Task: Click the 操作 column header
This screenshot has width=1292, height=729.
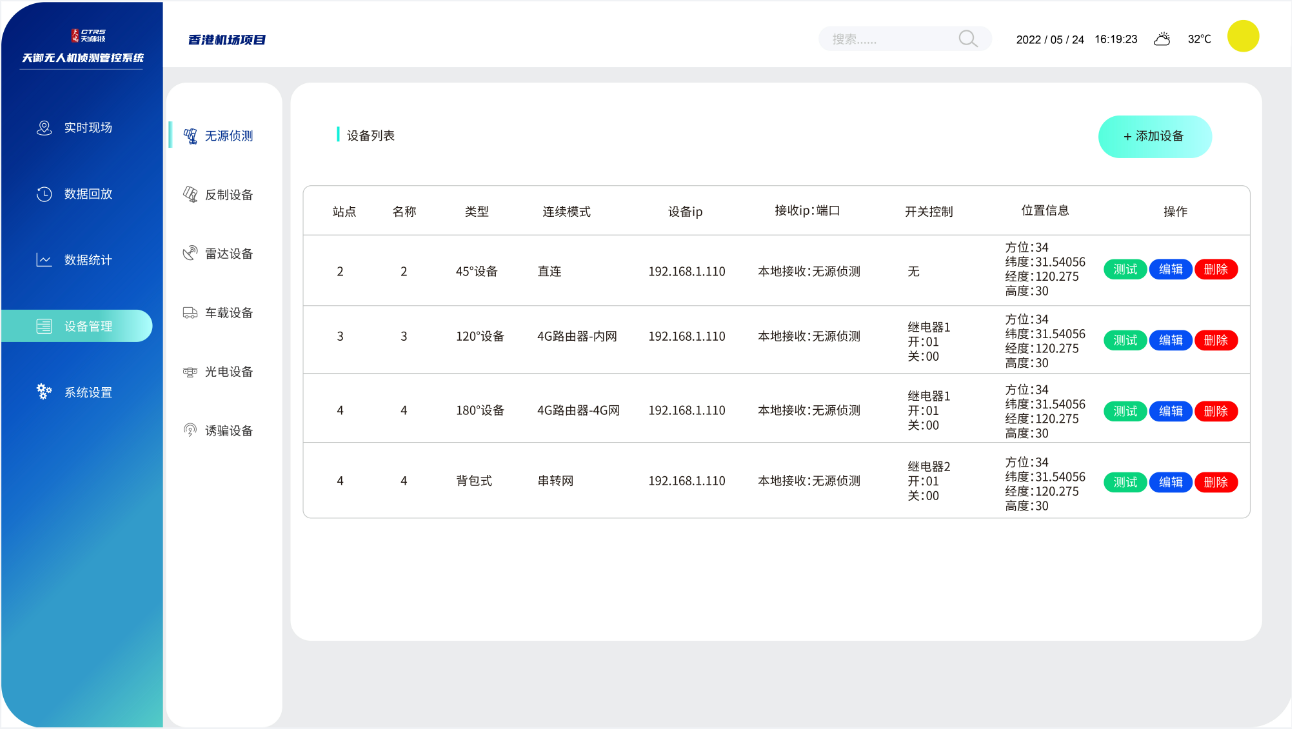Action: pos(1175,212)
